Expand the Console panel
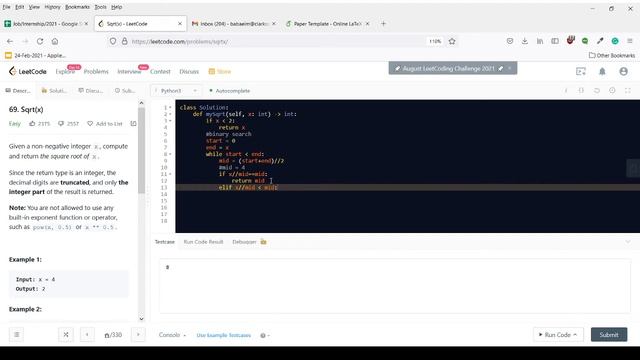The image size is (640, 360). 172,335
